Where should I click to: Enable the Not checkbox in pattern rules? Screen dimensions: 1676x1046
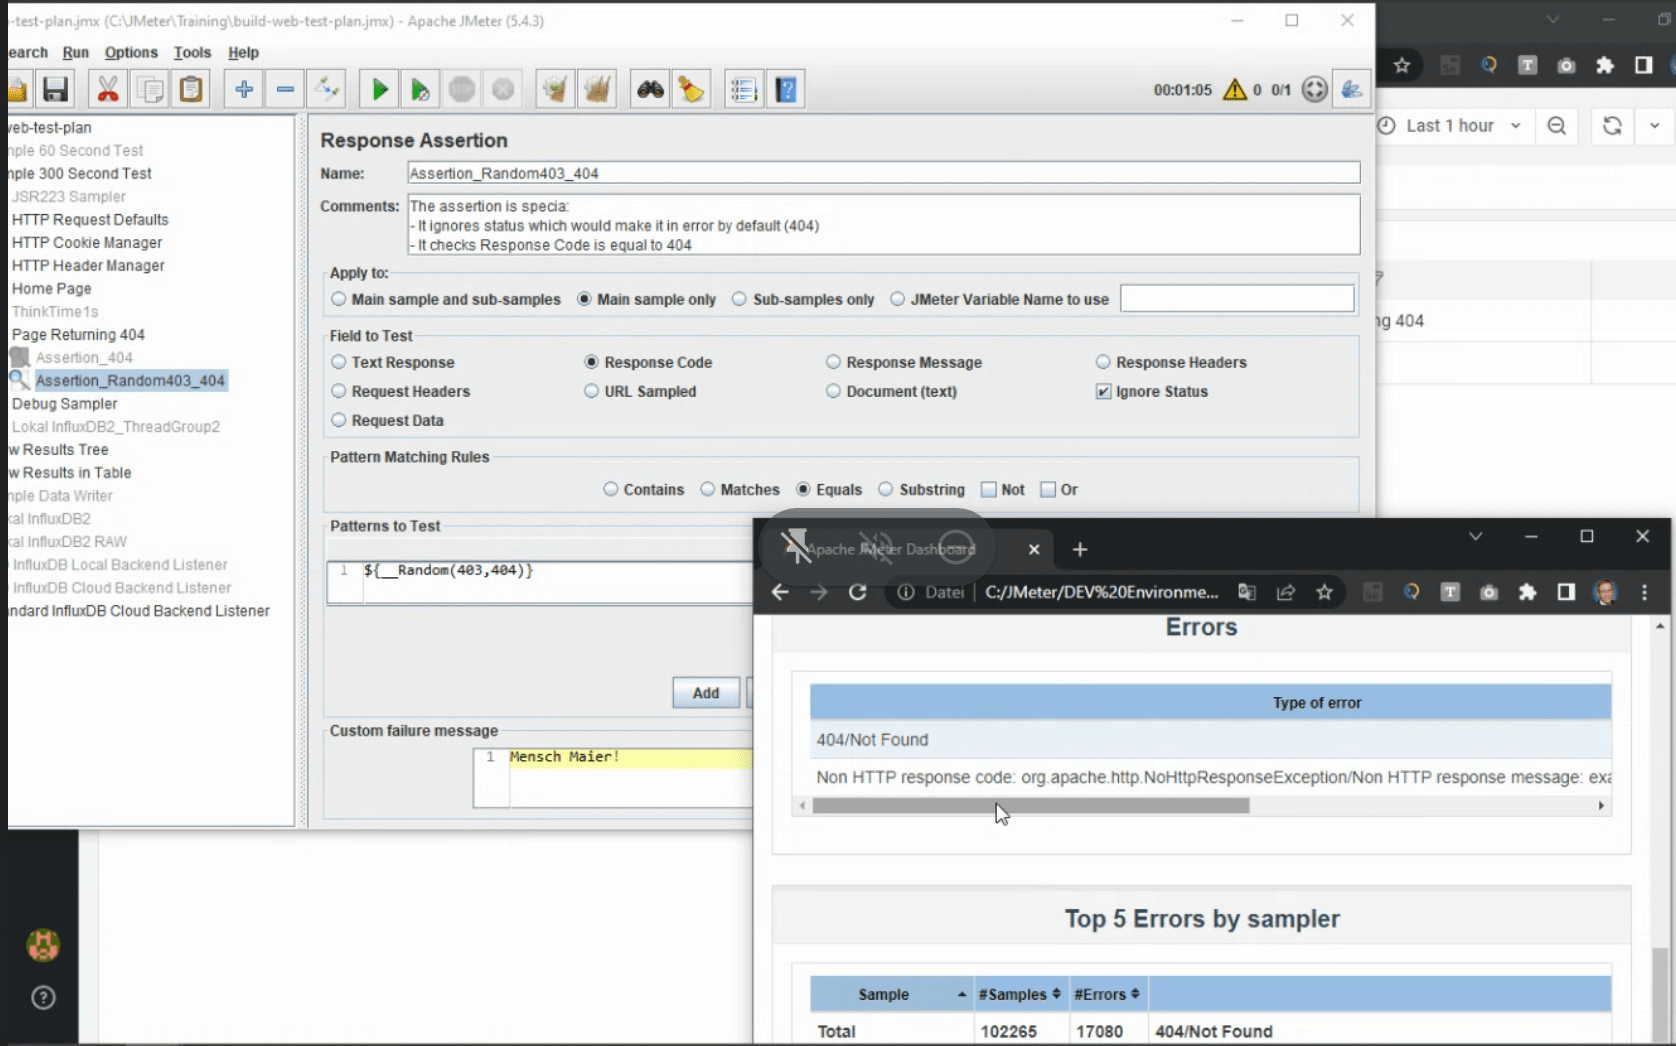click(x=989, y=490)
